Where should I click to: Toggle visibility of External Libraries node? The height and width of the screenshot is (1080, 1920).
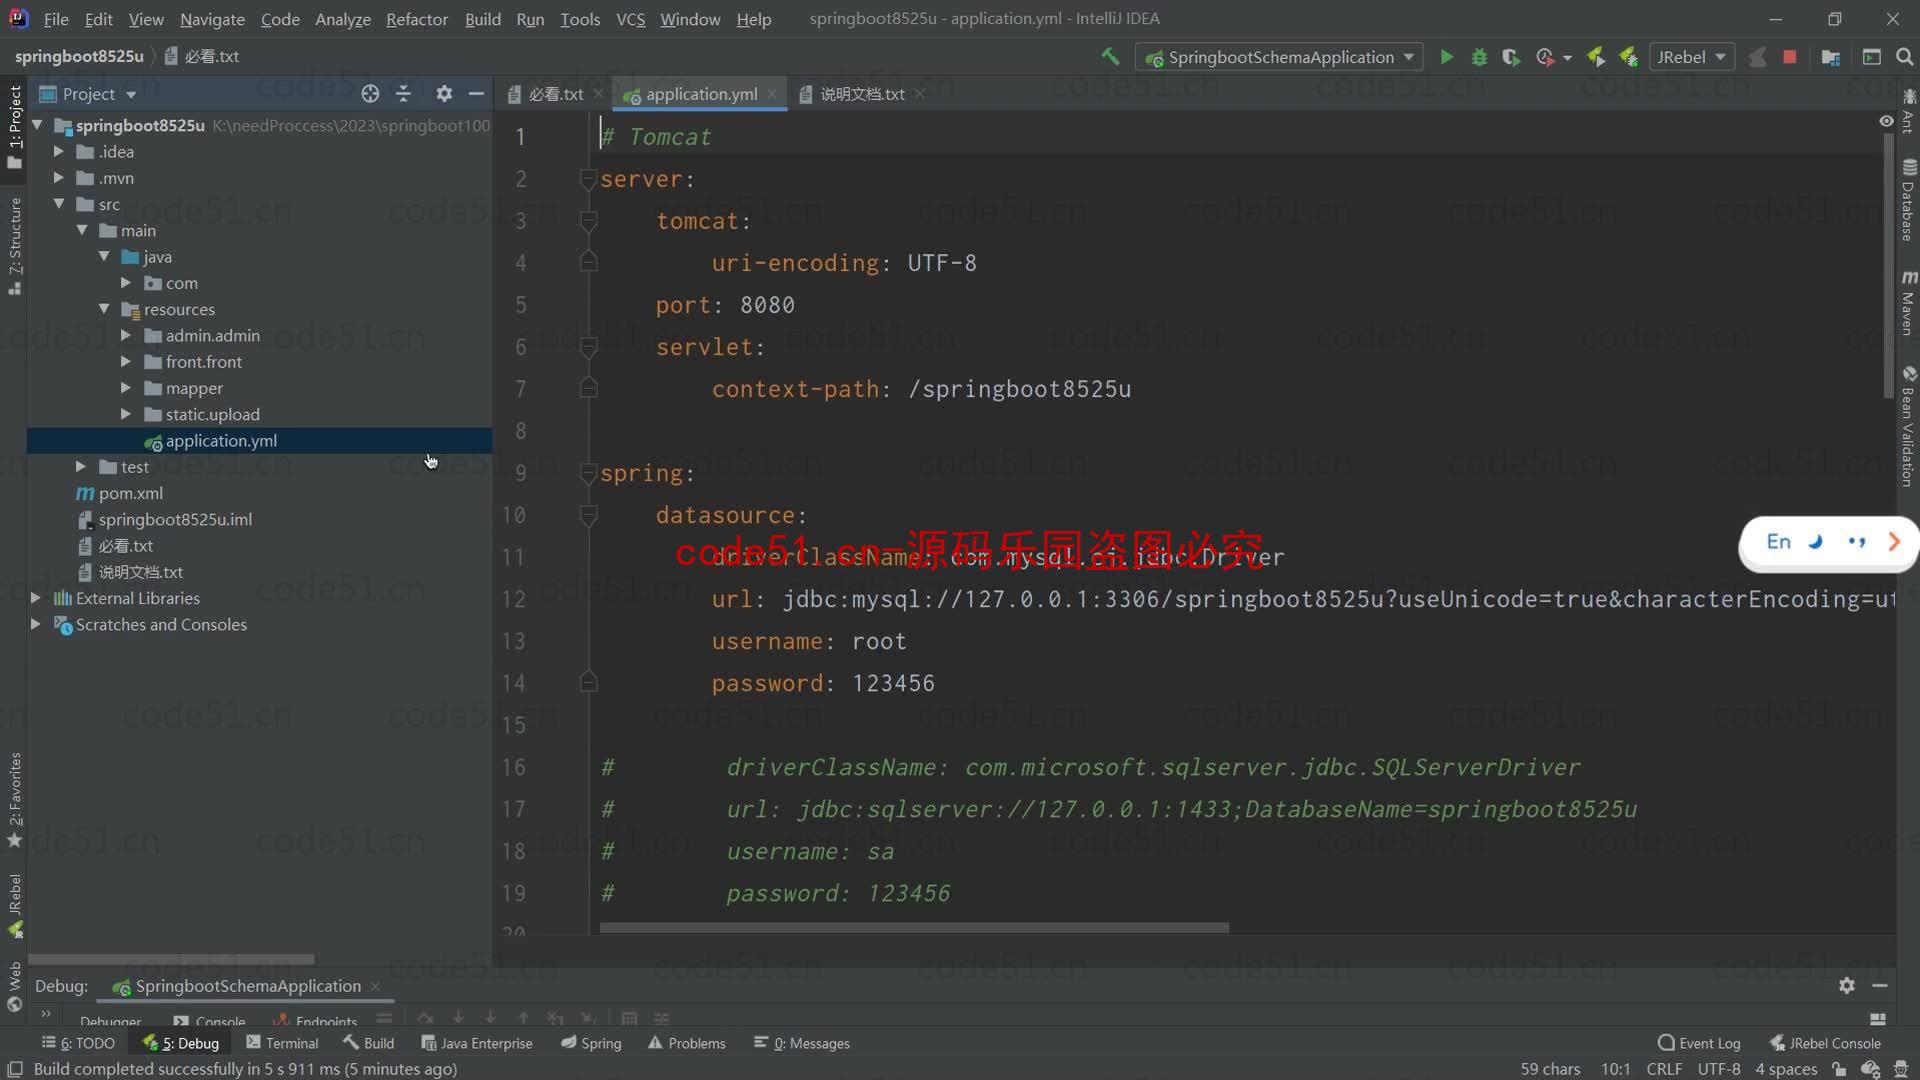pyautogui.click(x=36, y=597)
